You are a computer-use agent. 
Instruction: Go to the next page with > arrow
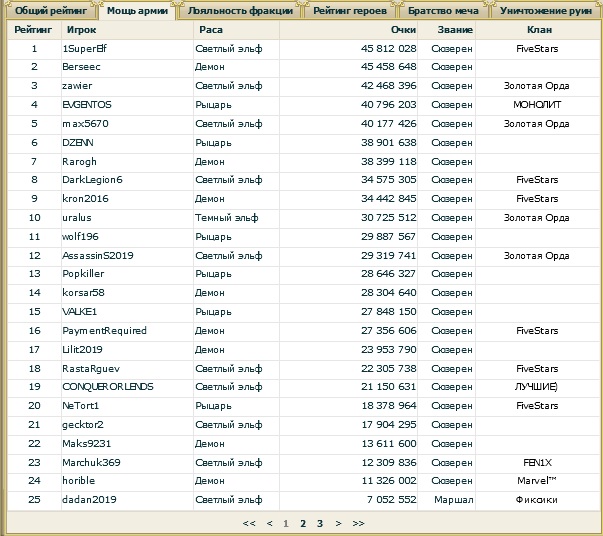pos(338,523)
